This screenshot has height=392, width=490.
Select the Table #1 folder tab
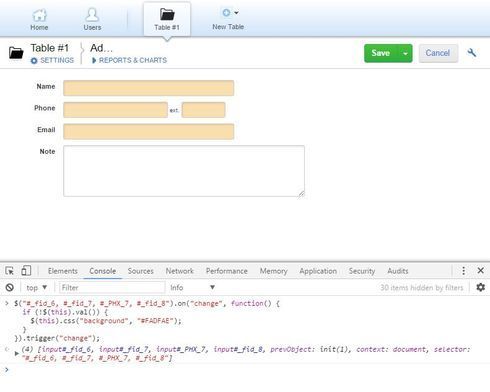click(x=167, y=19)
